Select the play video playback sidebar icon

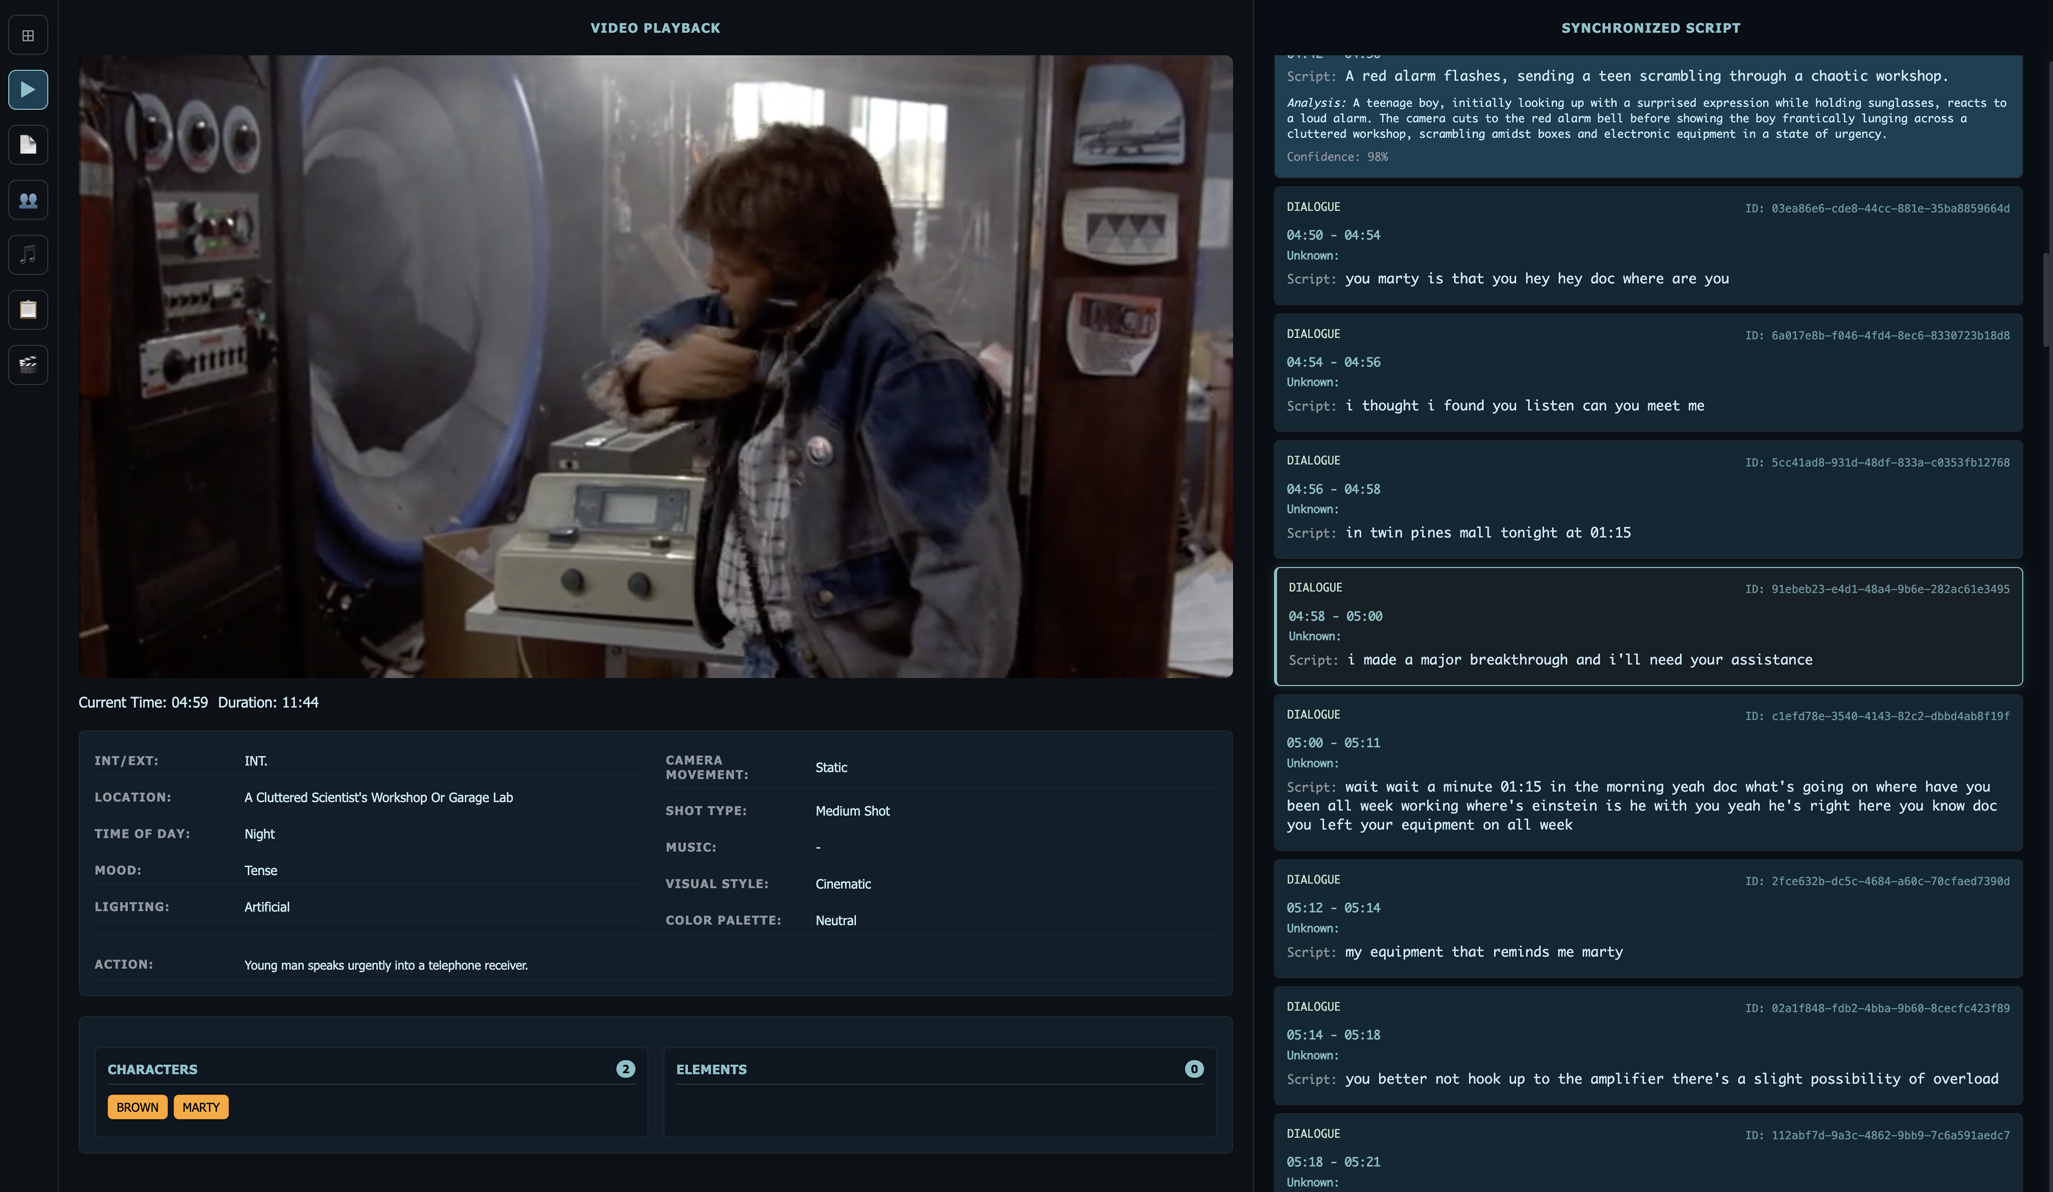click(x=28, y=90)
